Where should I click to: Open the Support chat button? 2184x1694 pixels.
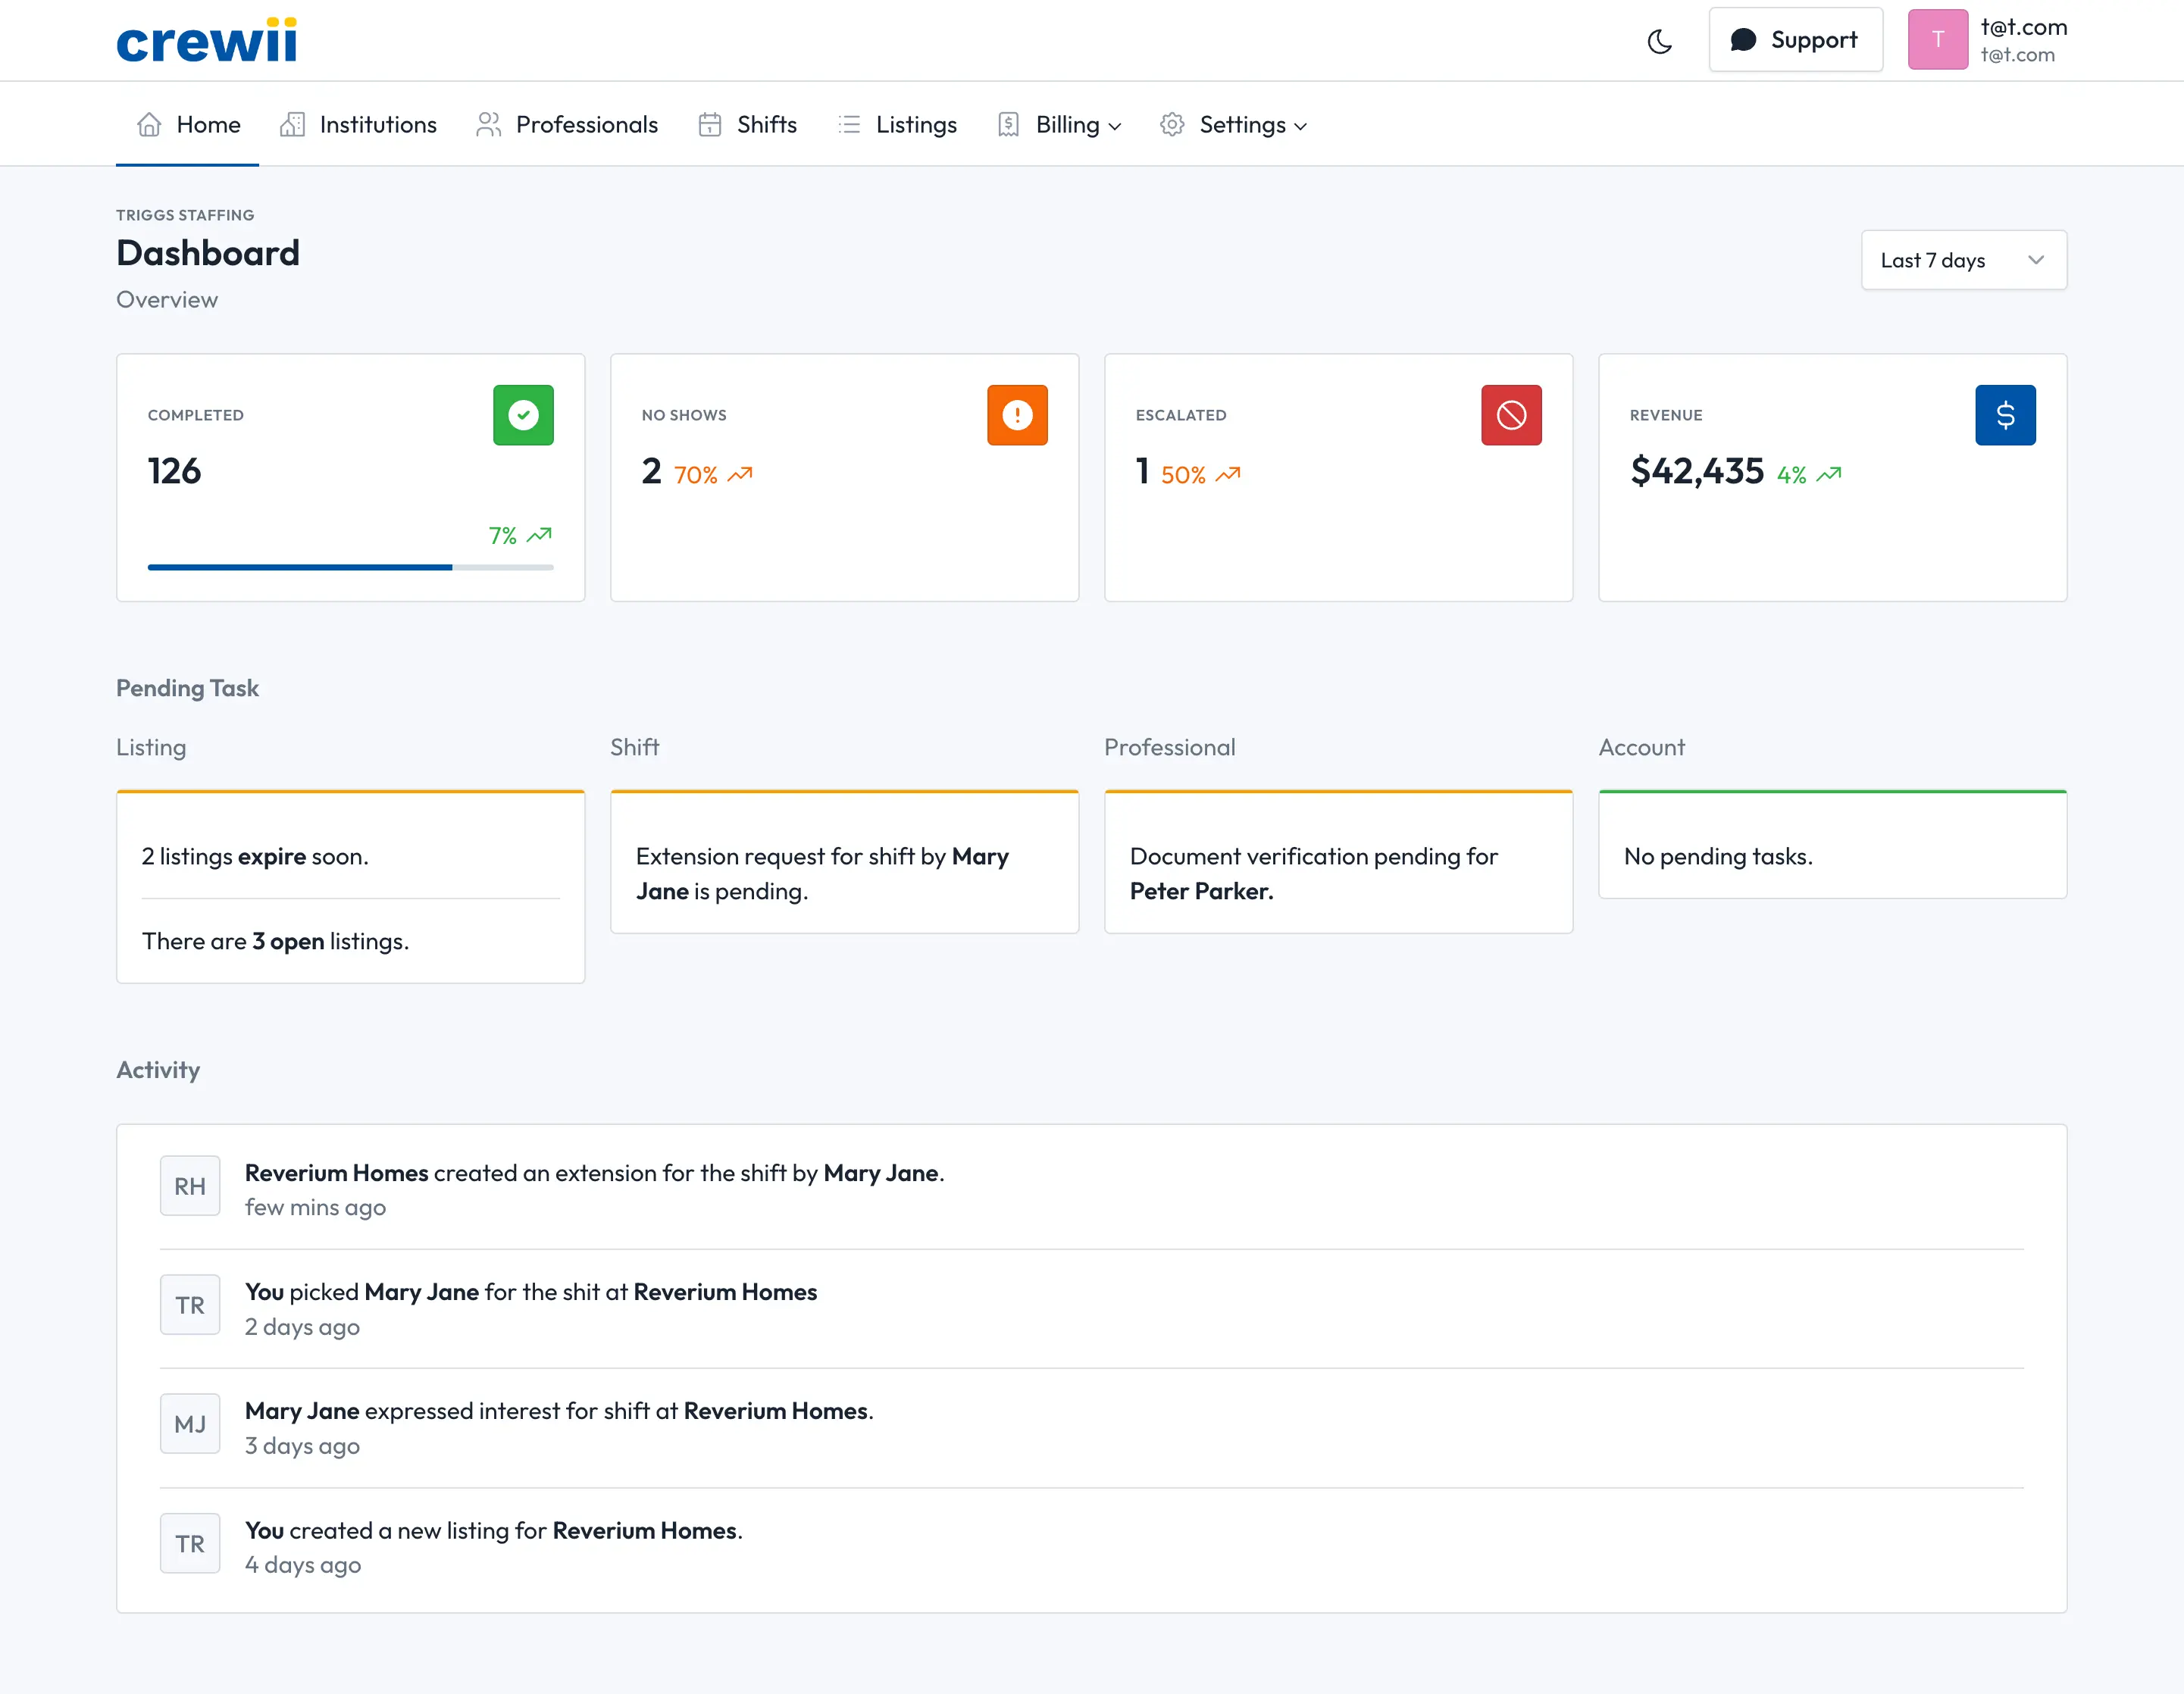(1795, 40)
